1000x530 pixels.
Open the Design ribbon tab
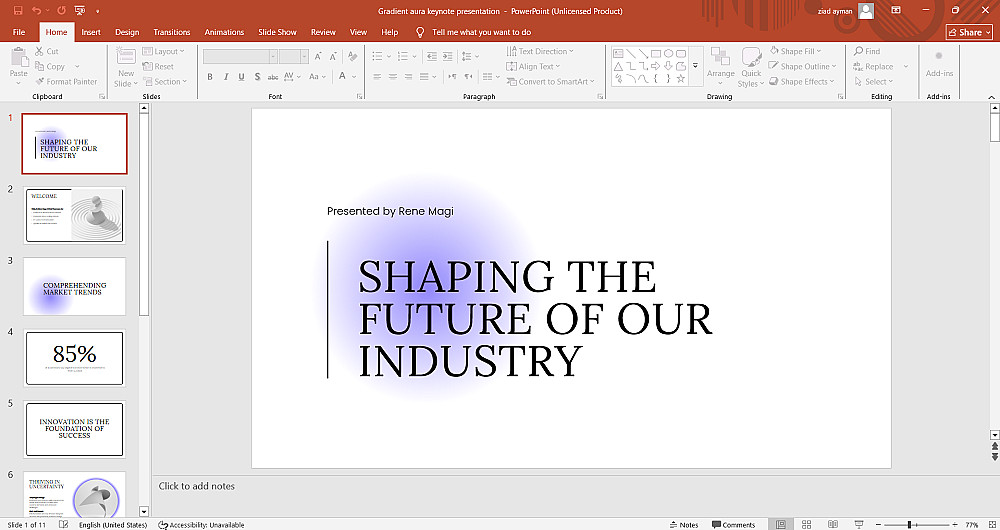click(127, 32)
